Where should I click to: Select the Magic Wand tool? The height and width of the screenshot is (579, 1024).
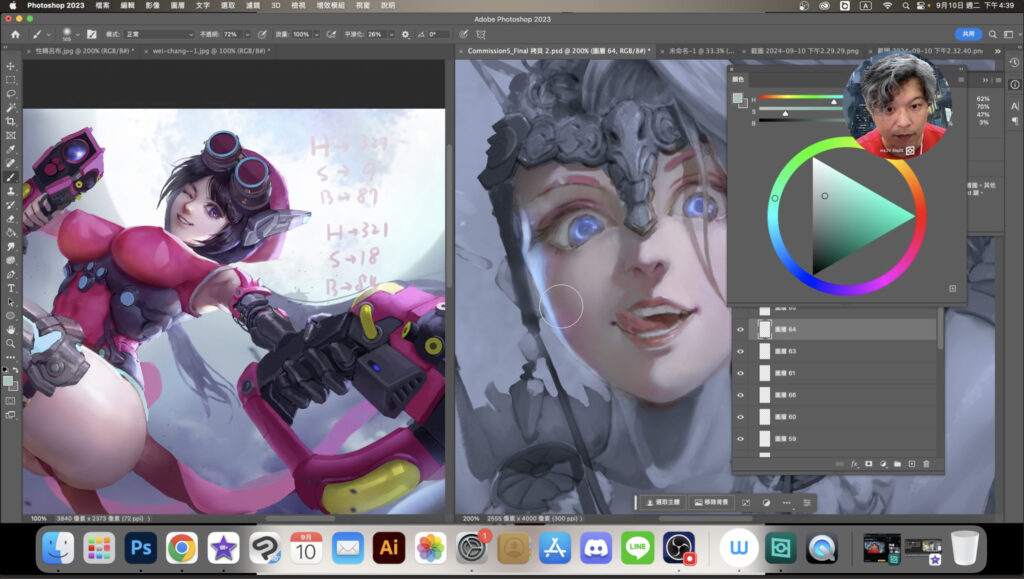click(x=11, y=107)
